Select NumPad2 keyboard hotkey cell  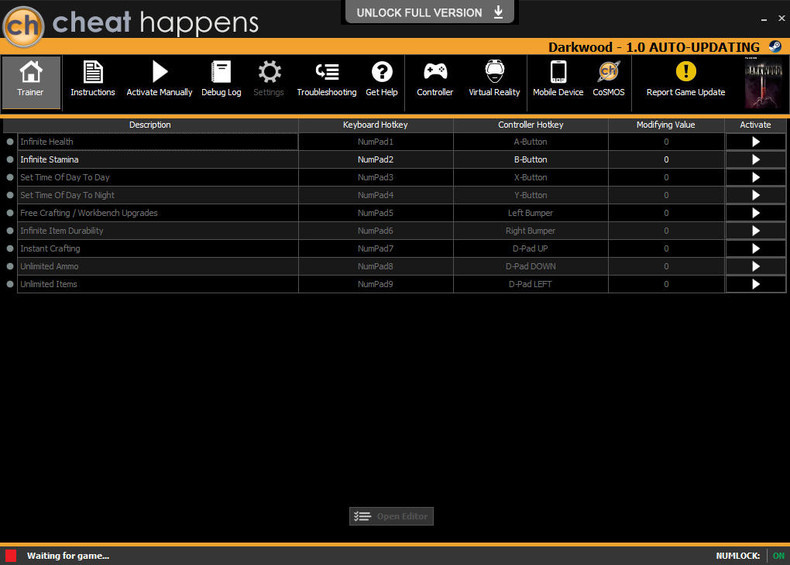375,160
